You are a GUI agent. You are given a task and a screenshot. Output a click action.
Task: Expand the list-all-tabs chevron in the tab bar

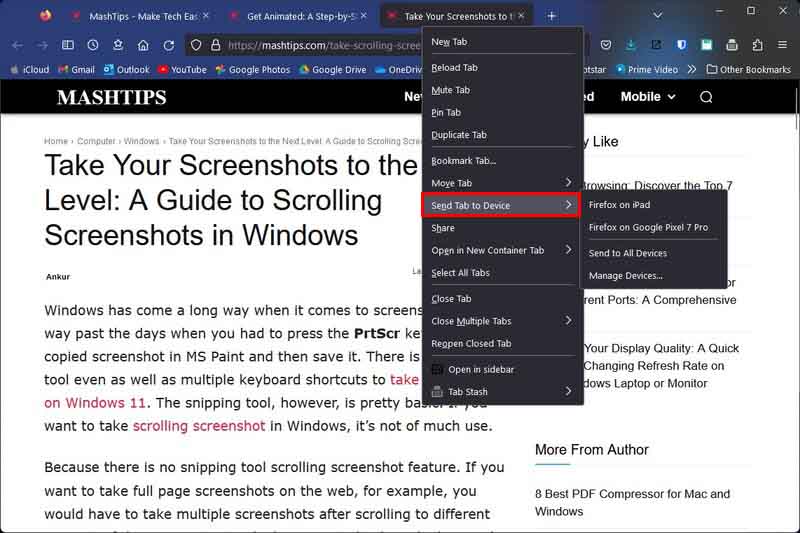[658, 16]
